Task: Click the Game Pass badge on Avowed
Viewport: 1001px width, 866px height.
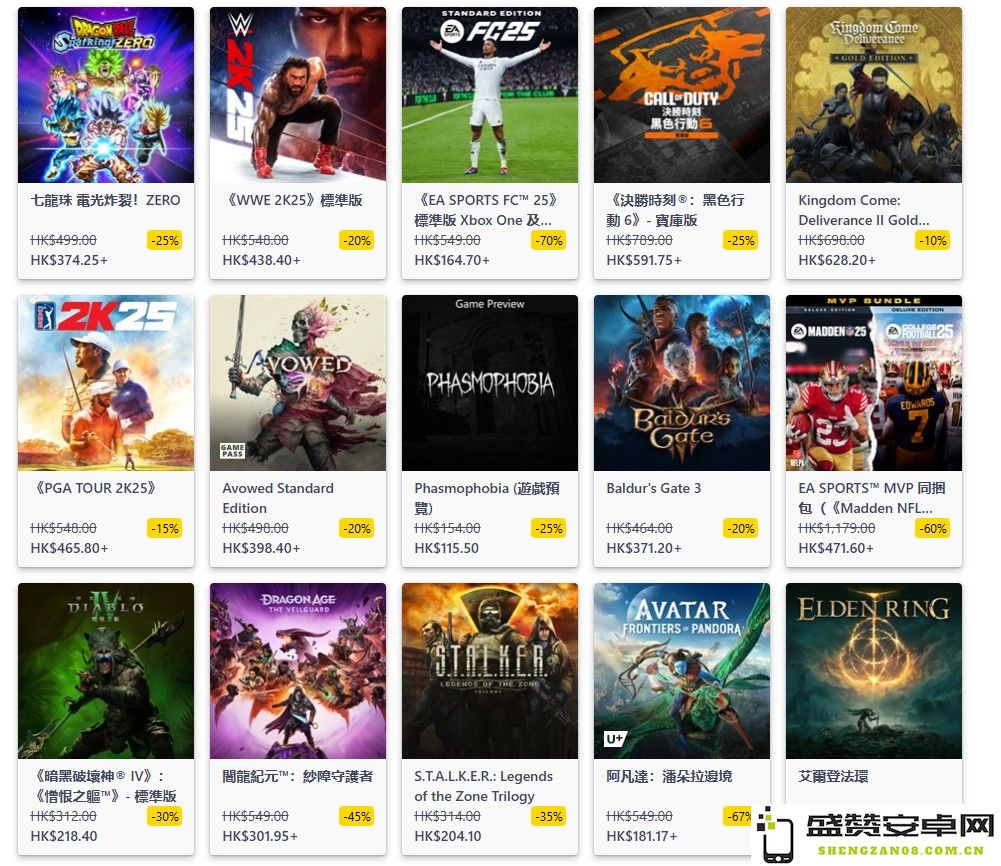Action: pos(232,451)
